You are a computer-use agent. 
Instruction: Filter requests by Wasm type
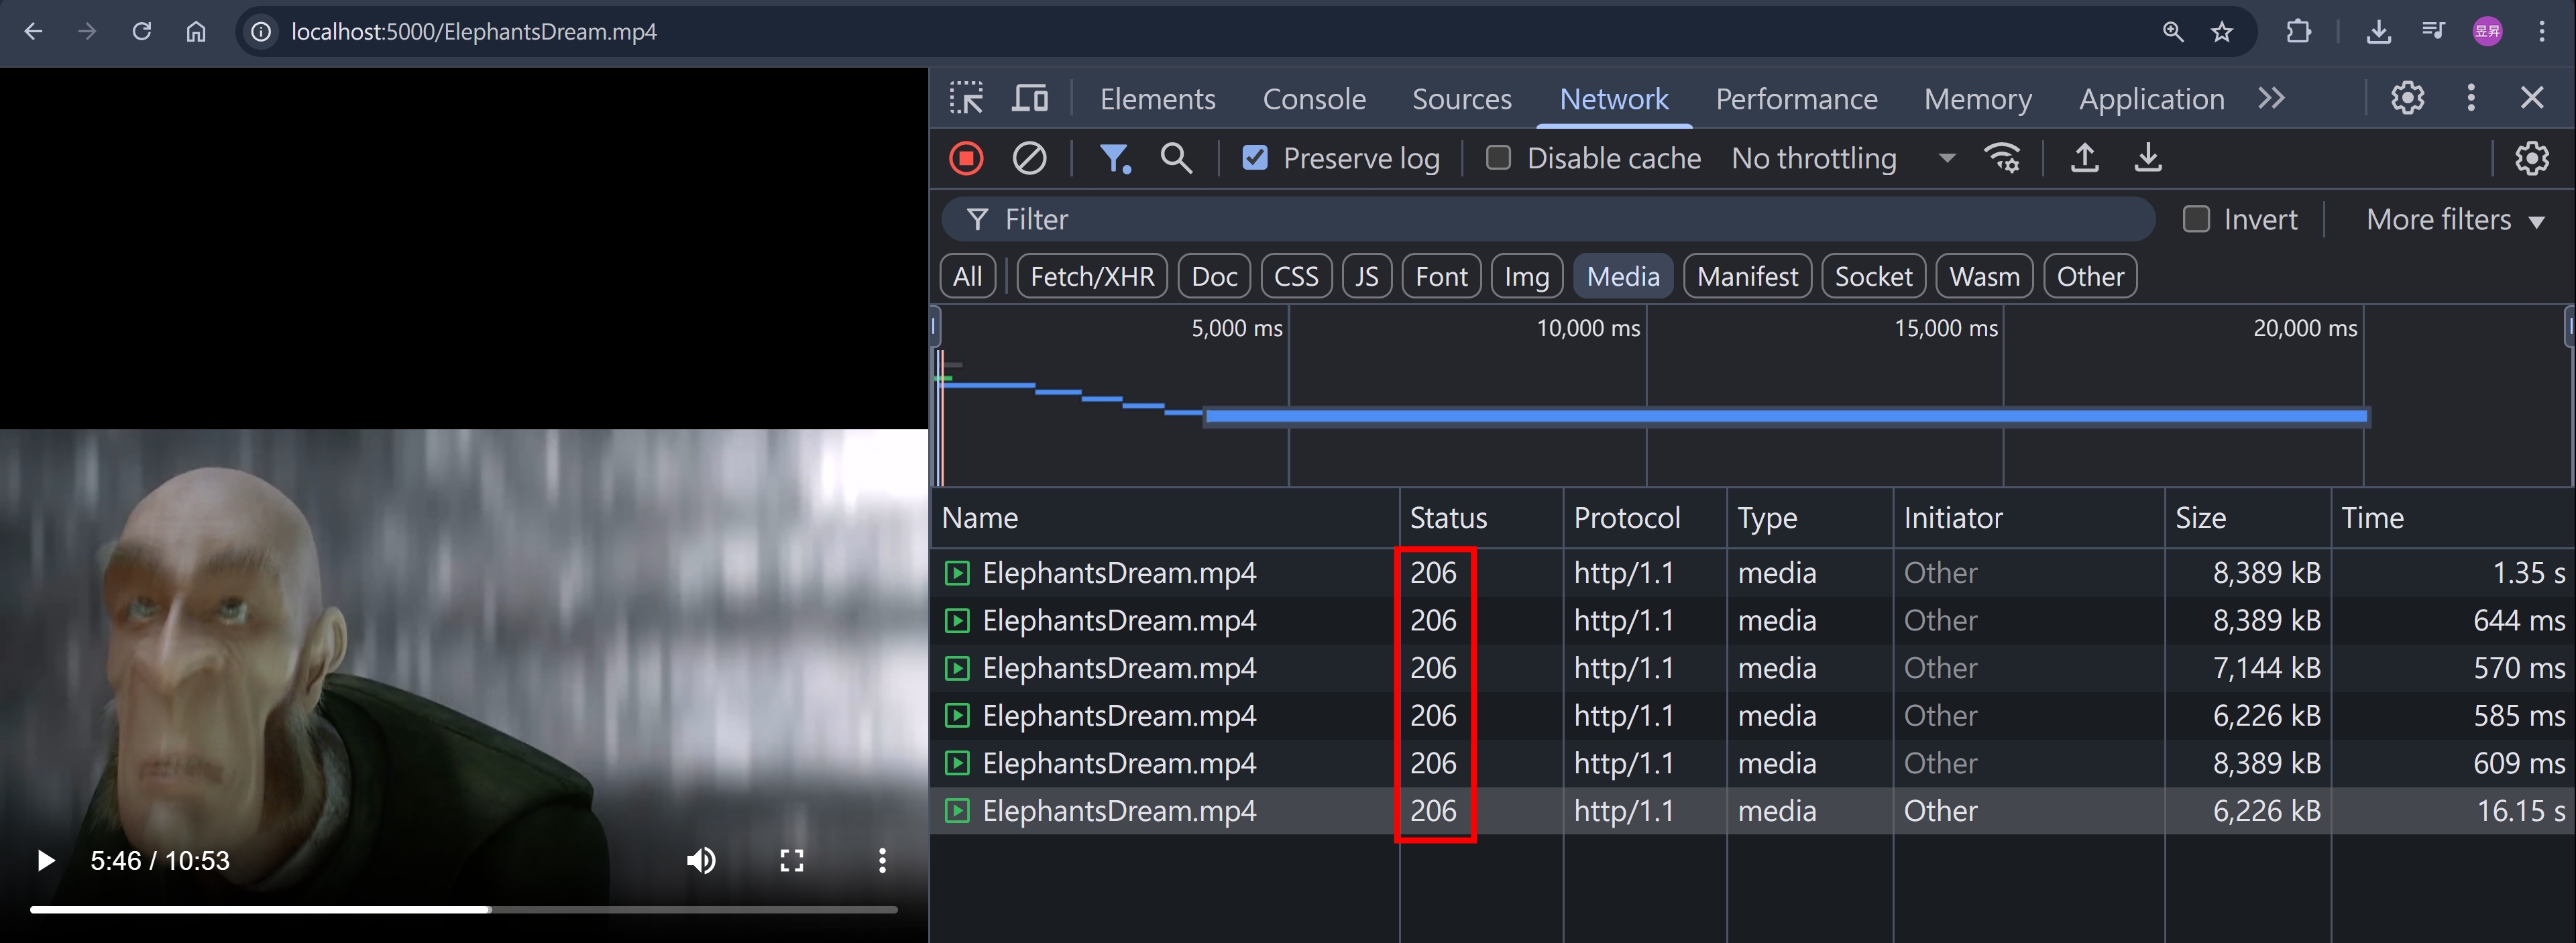click(x=1984, y=276)
